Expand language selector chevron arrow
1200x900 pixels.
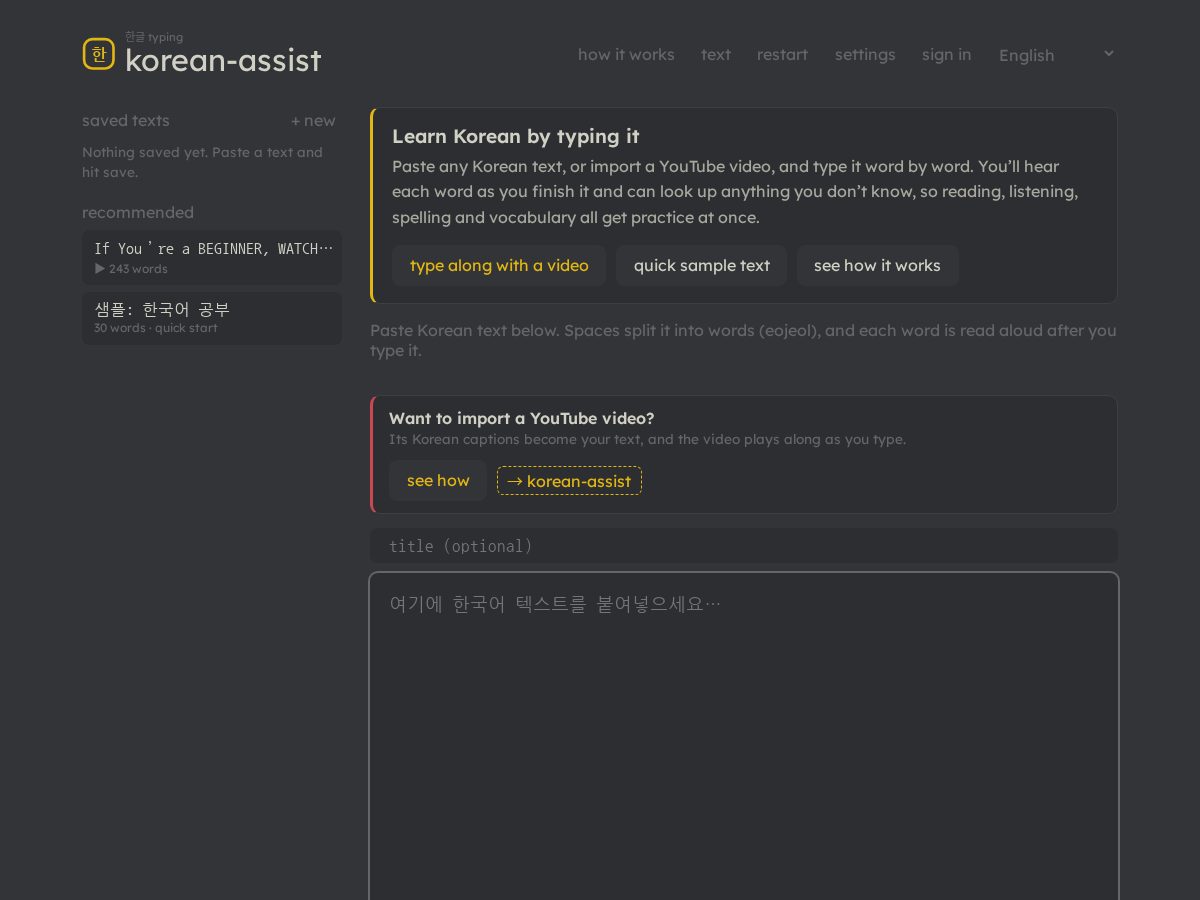[x=1108, y=53]
